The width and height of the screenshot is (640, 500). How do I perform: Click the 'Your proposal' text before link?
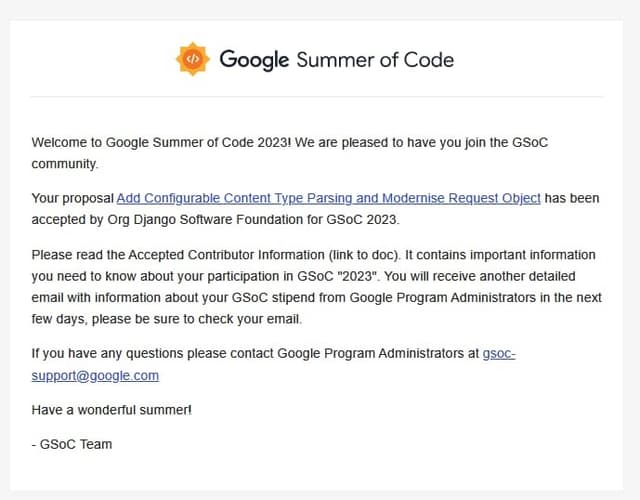73,198
